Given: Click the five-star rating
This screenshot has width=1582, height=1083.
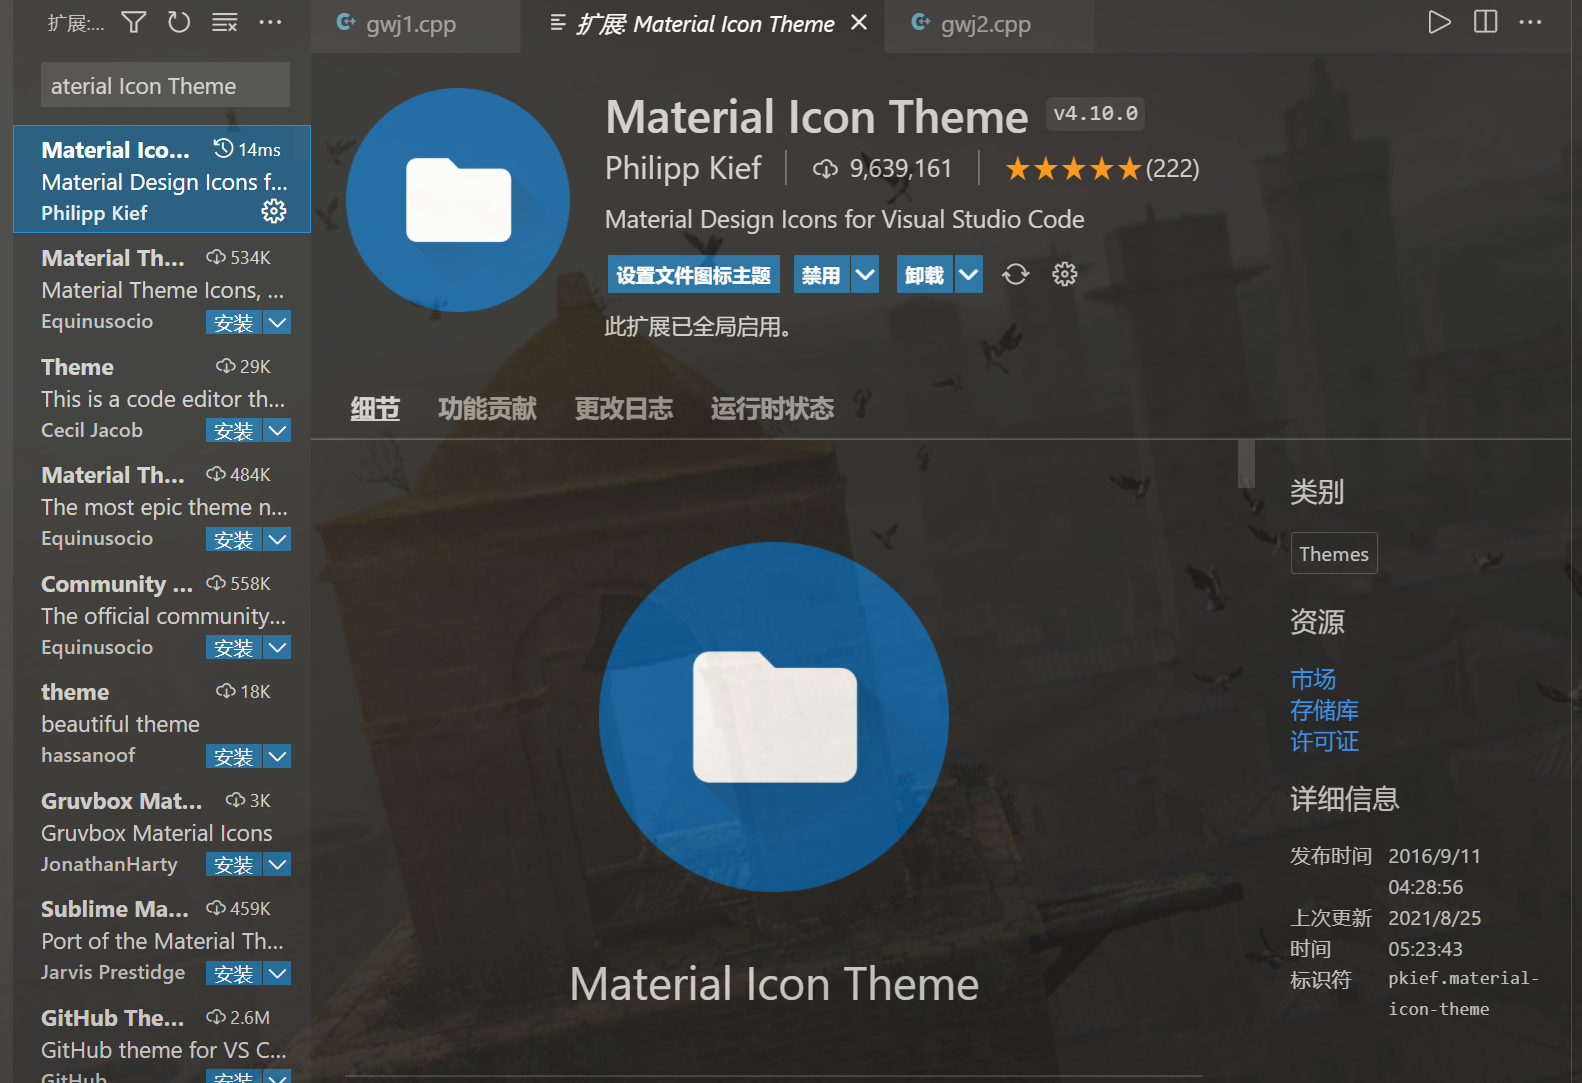Looking at the screenshot, I should (x=1073, y=169).
